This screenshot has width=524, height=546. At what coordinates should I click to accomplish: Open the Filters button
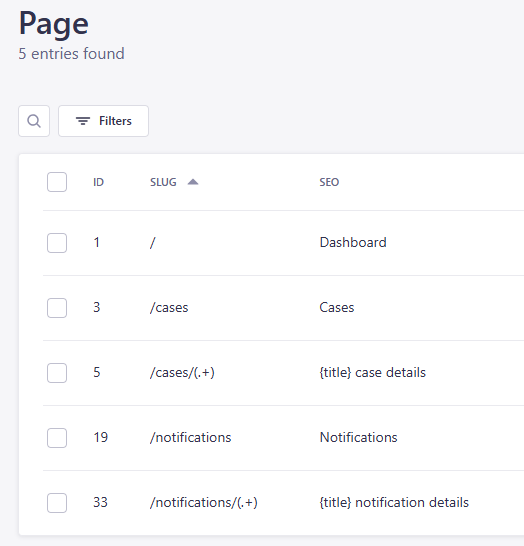(103, 121)
